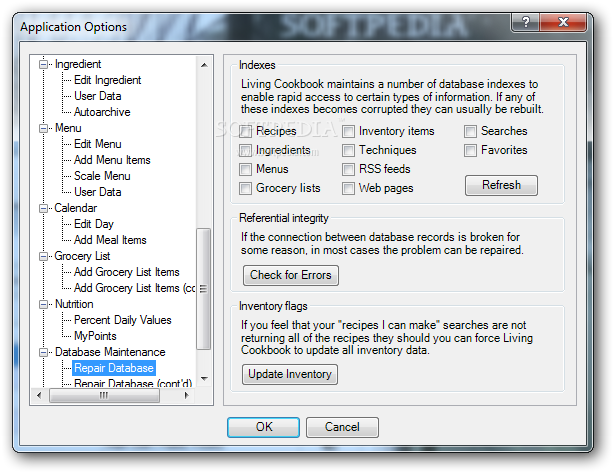
Task: Click the vertical scrollbar thumb in tree
Action: click(204, 289)
